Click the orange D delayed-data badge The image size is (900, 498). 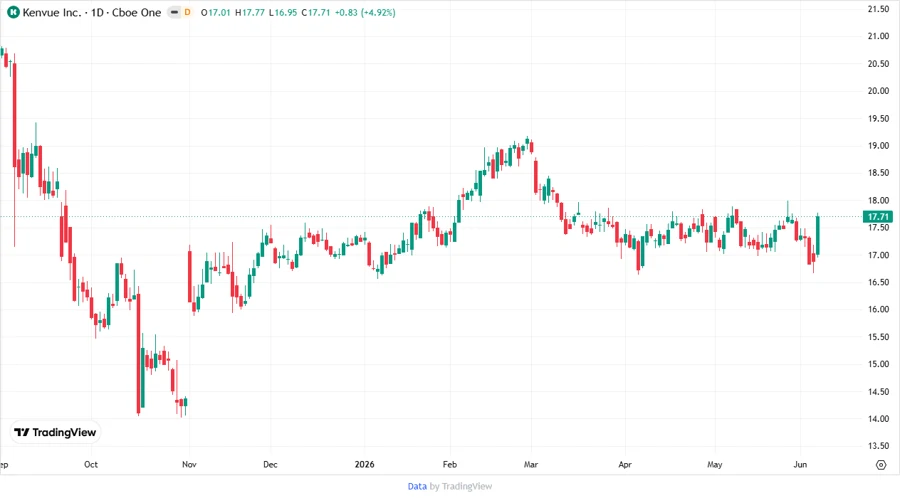coord(187,12)
